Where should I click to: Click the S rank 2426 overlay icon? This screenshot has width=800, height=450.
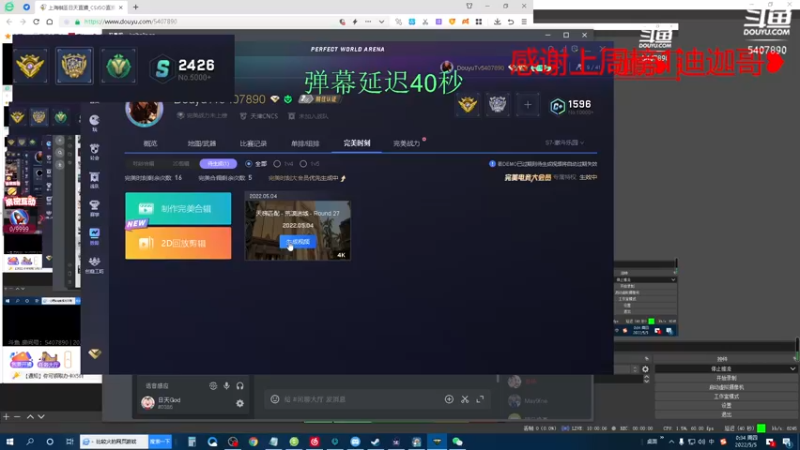tap(162, 68)
